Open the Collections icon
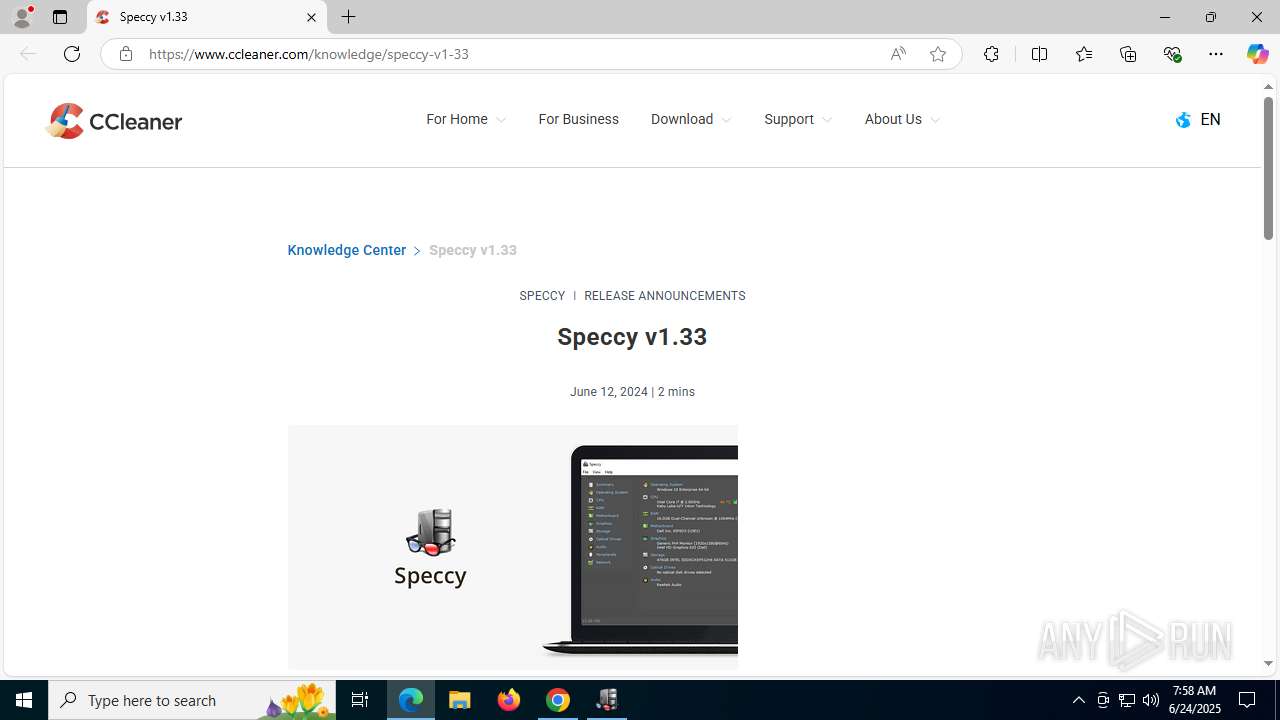This screenshot has height=720, width=1280. (x=1128, y=54)
